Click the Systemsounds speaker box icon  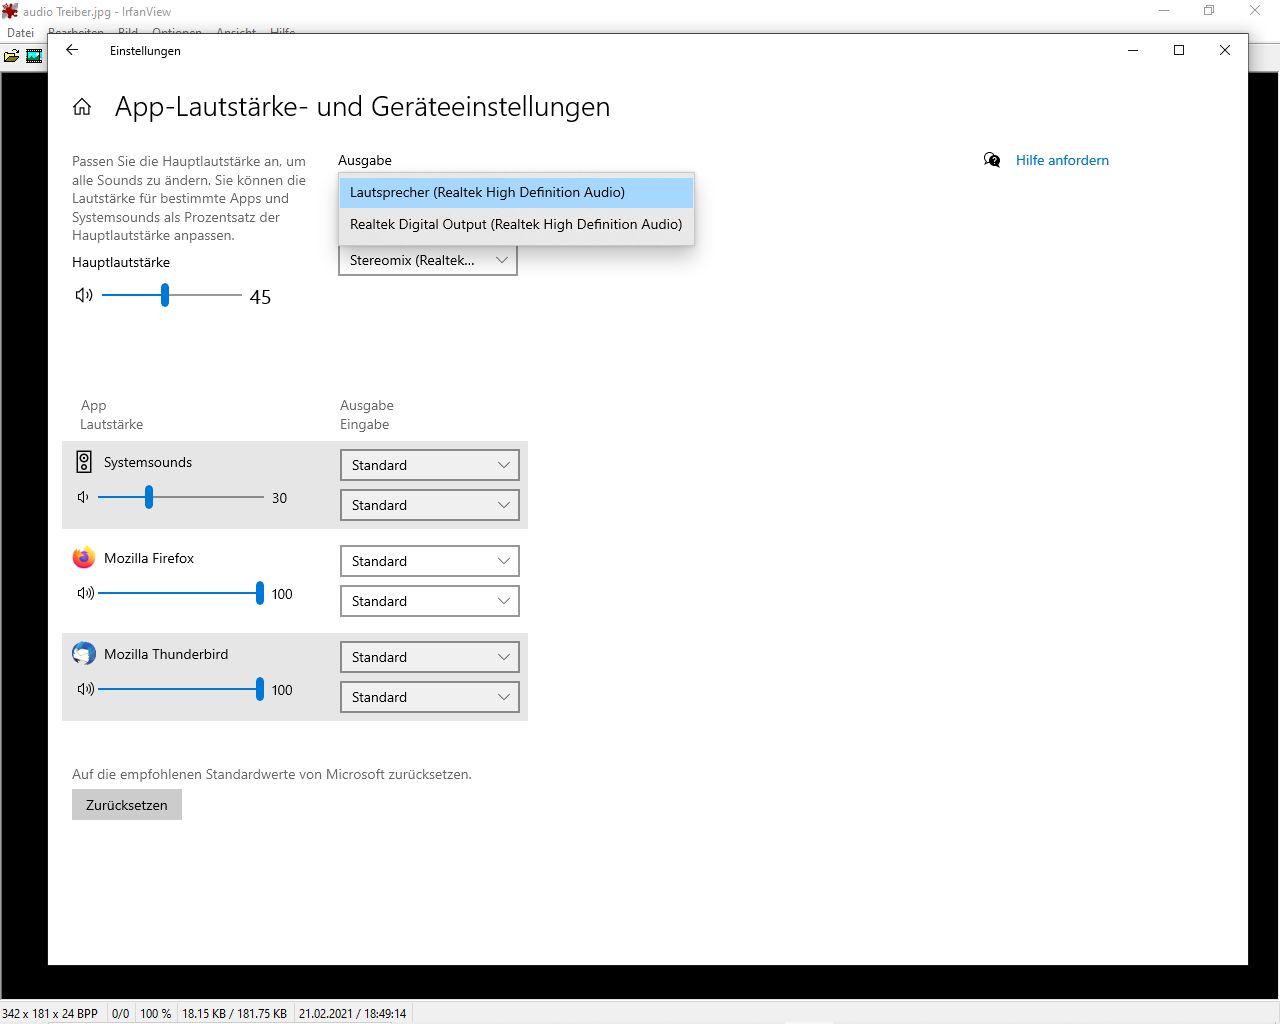[x=84, y=462]
